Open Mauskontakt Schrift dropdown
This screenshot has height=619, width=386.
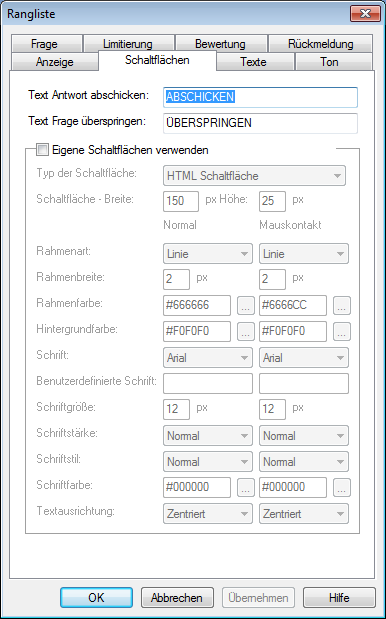point(304,358)
